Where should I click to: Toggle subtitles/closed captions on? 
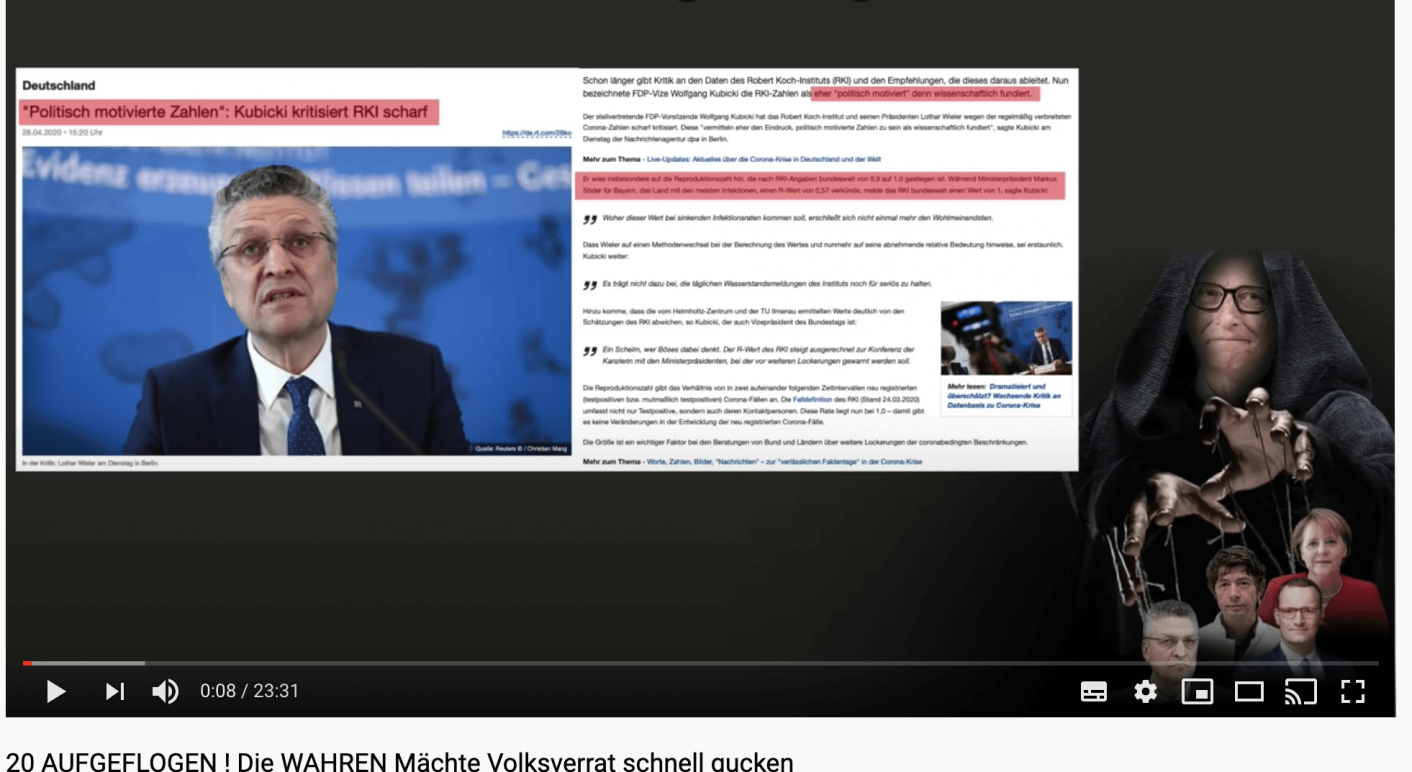(1094, 691)
